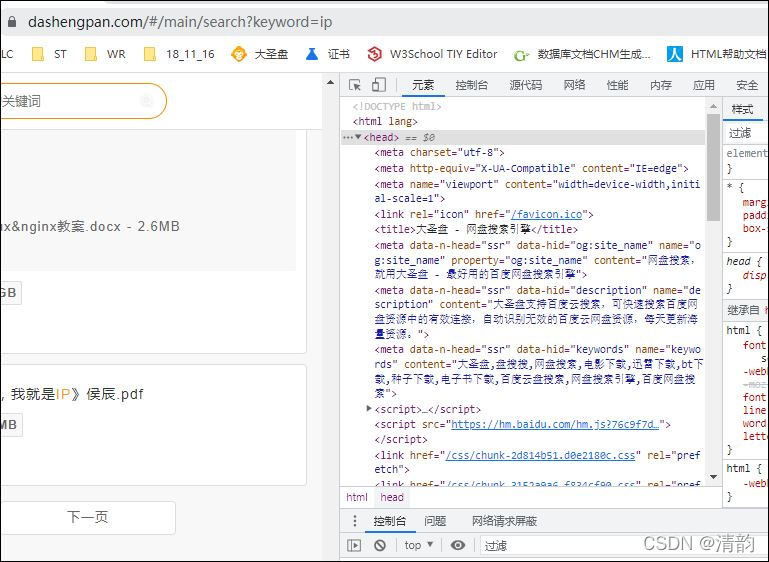Switch to the 性能 tab

(x=617, y=85)
